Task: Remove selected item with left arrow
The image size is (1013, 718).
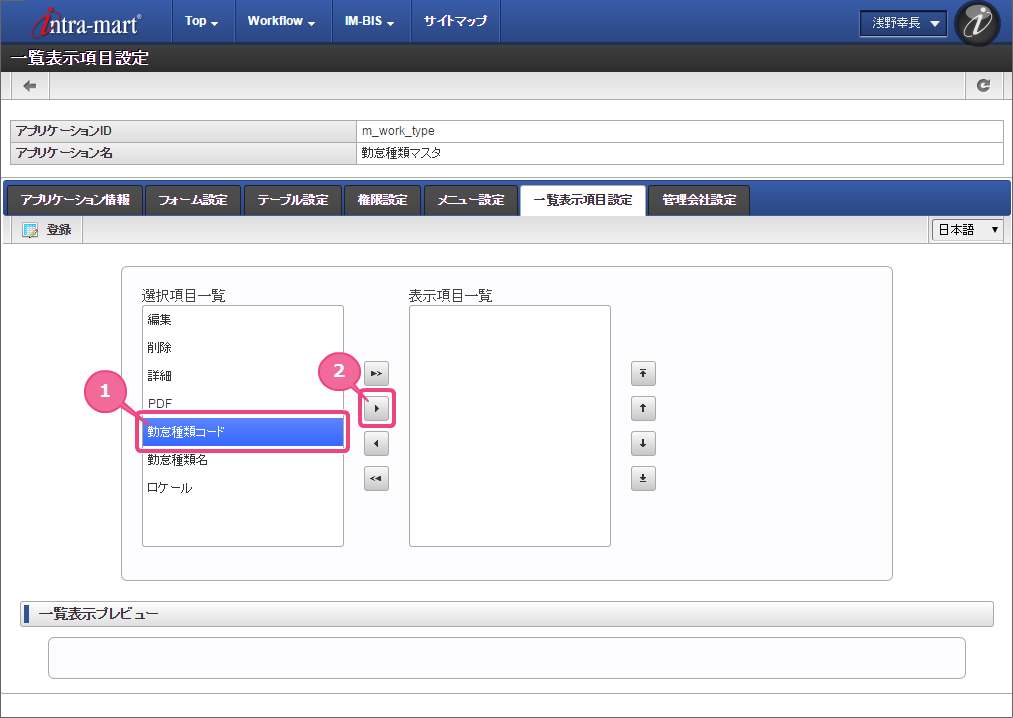Action: (376, 443)
